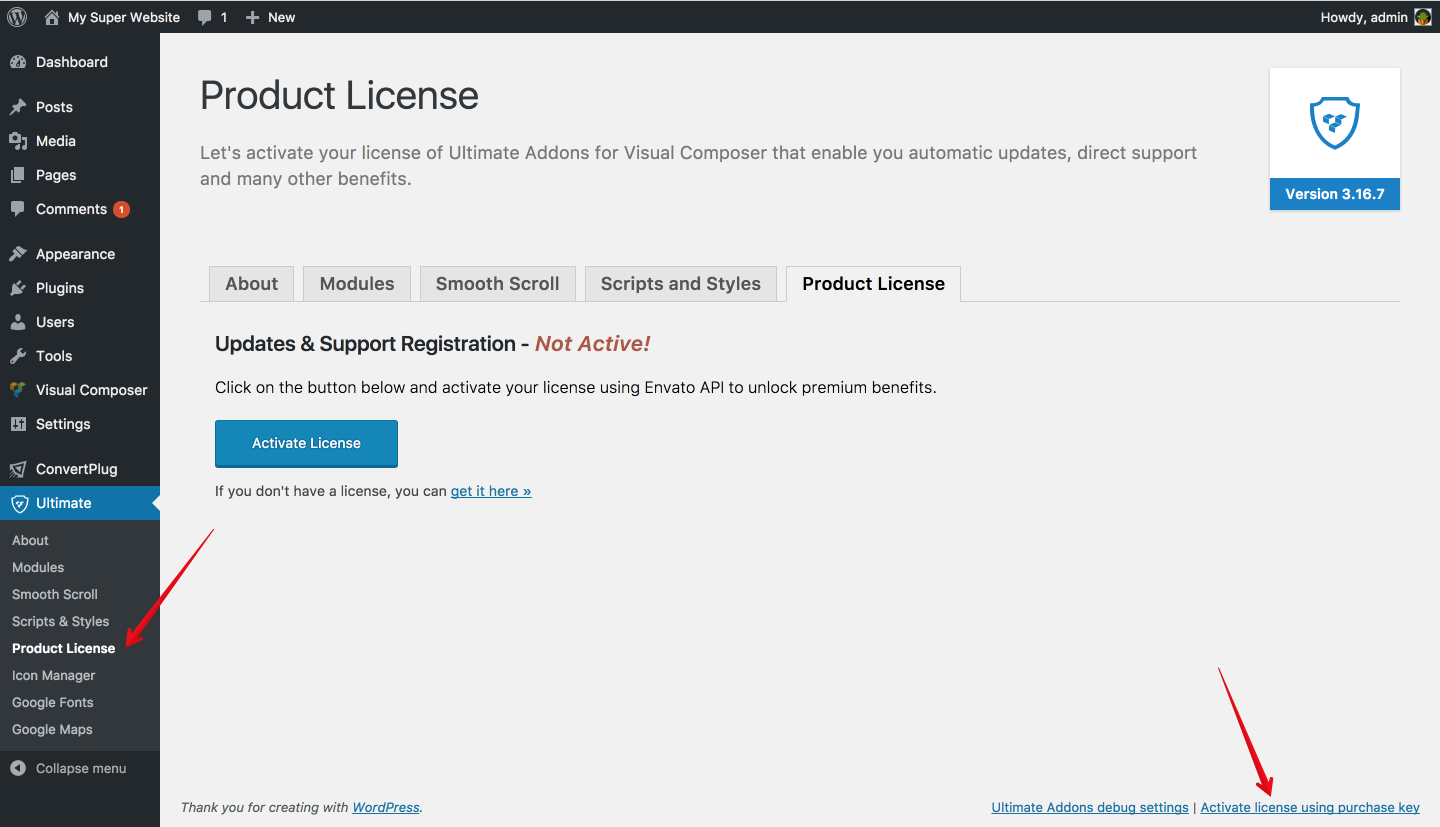Click the Ultimate Addons shield logo thumbnail
This screenshot has width=1440, height=827.
point(1335,123)
